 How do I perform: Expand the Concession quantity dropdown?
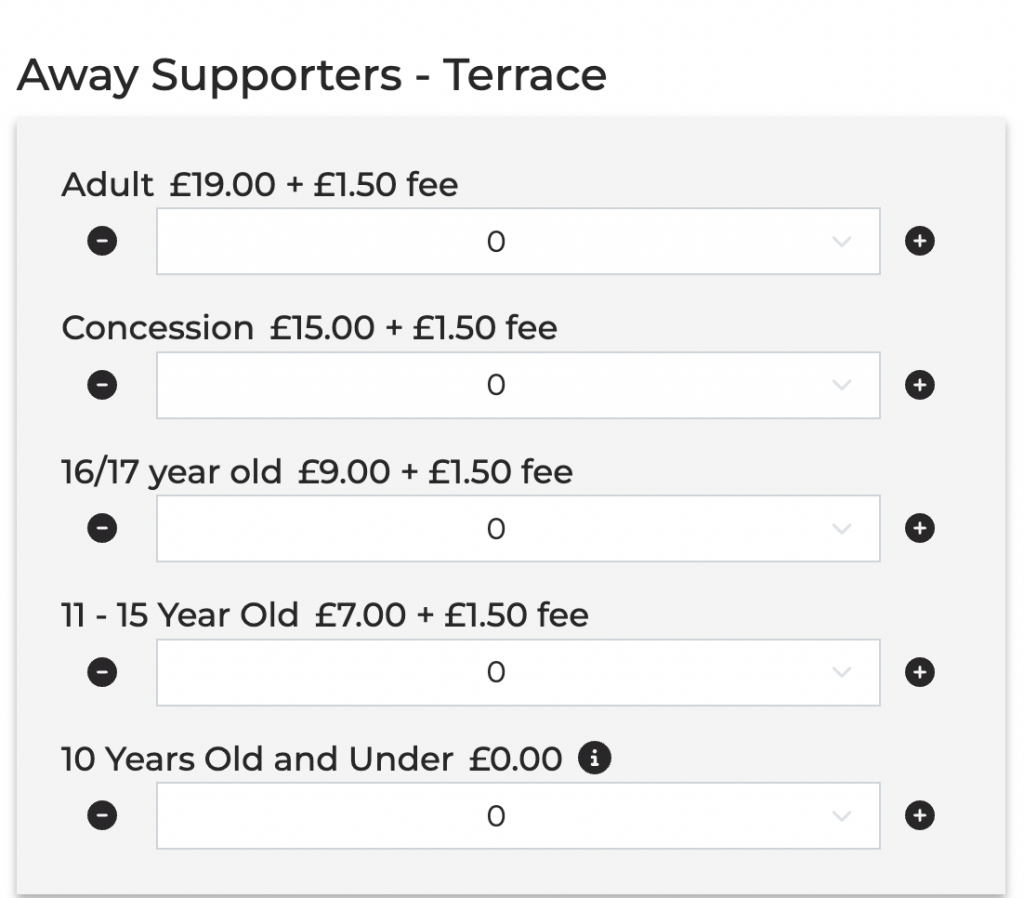(x=518, y=385)
